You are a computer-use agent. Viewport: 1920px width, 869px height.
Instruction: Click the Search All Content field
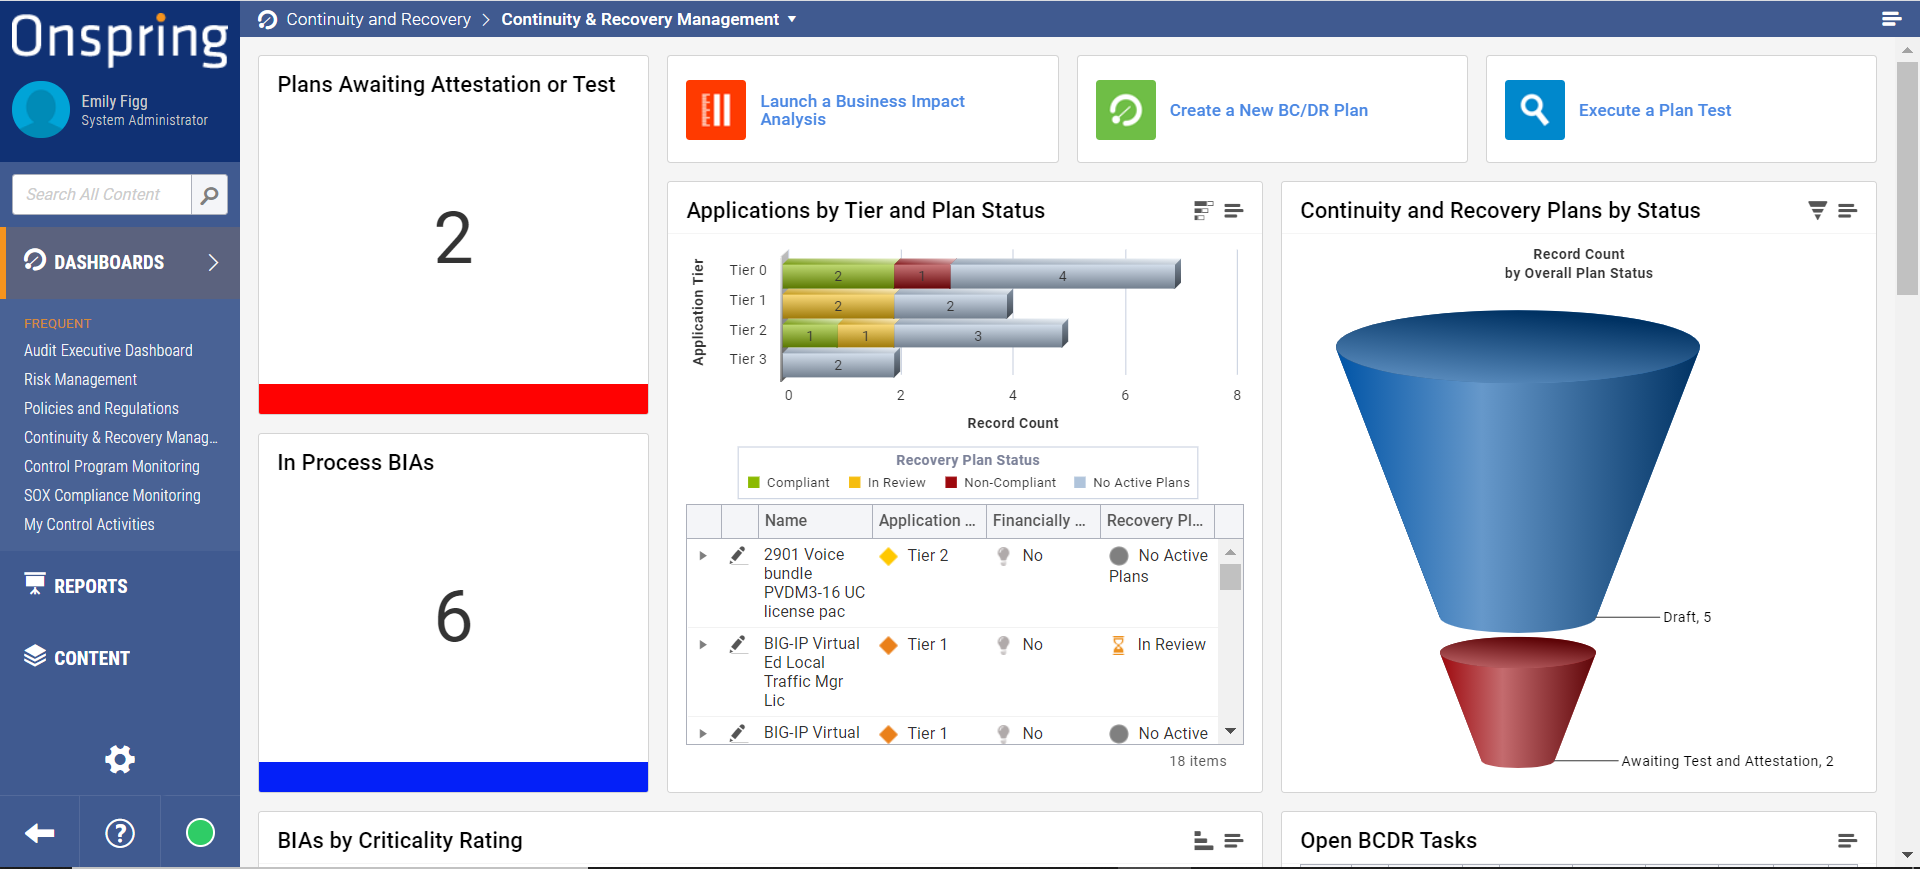tap(102, 195)
